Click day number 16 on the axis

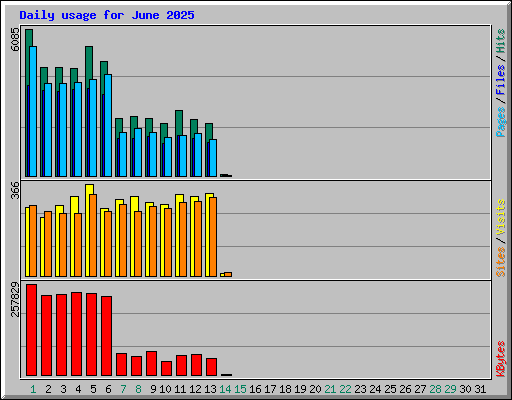coord(255,389)
